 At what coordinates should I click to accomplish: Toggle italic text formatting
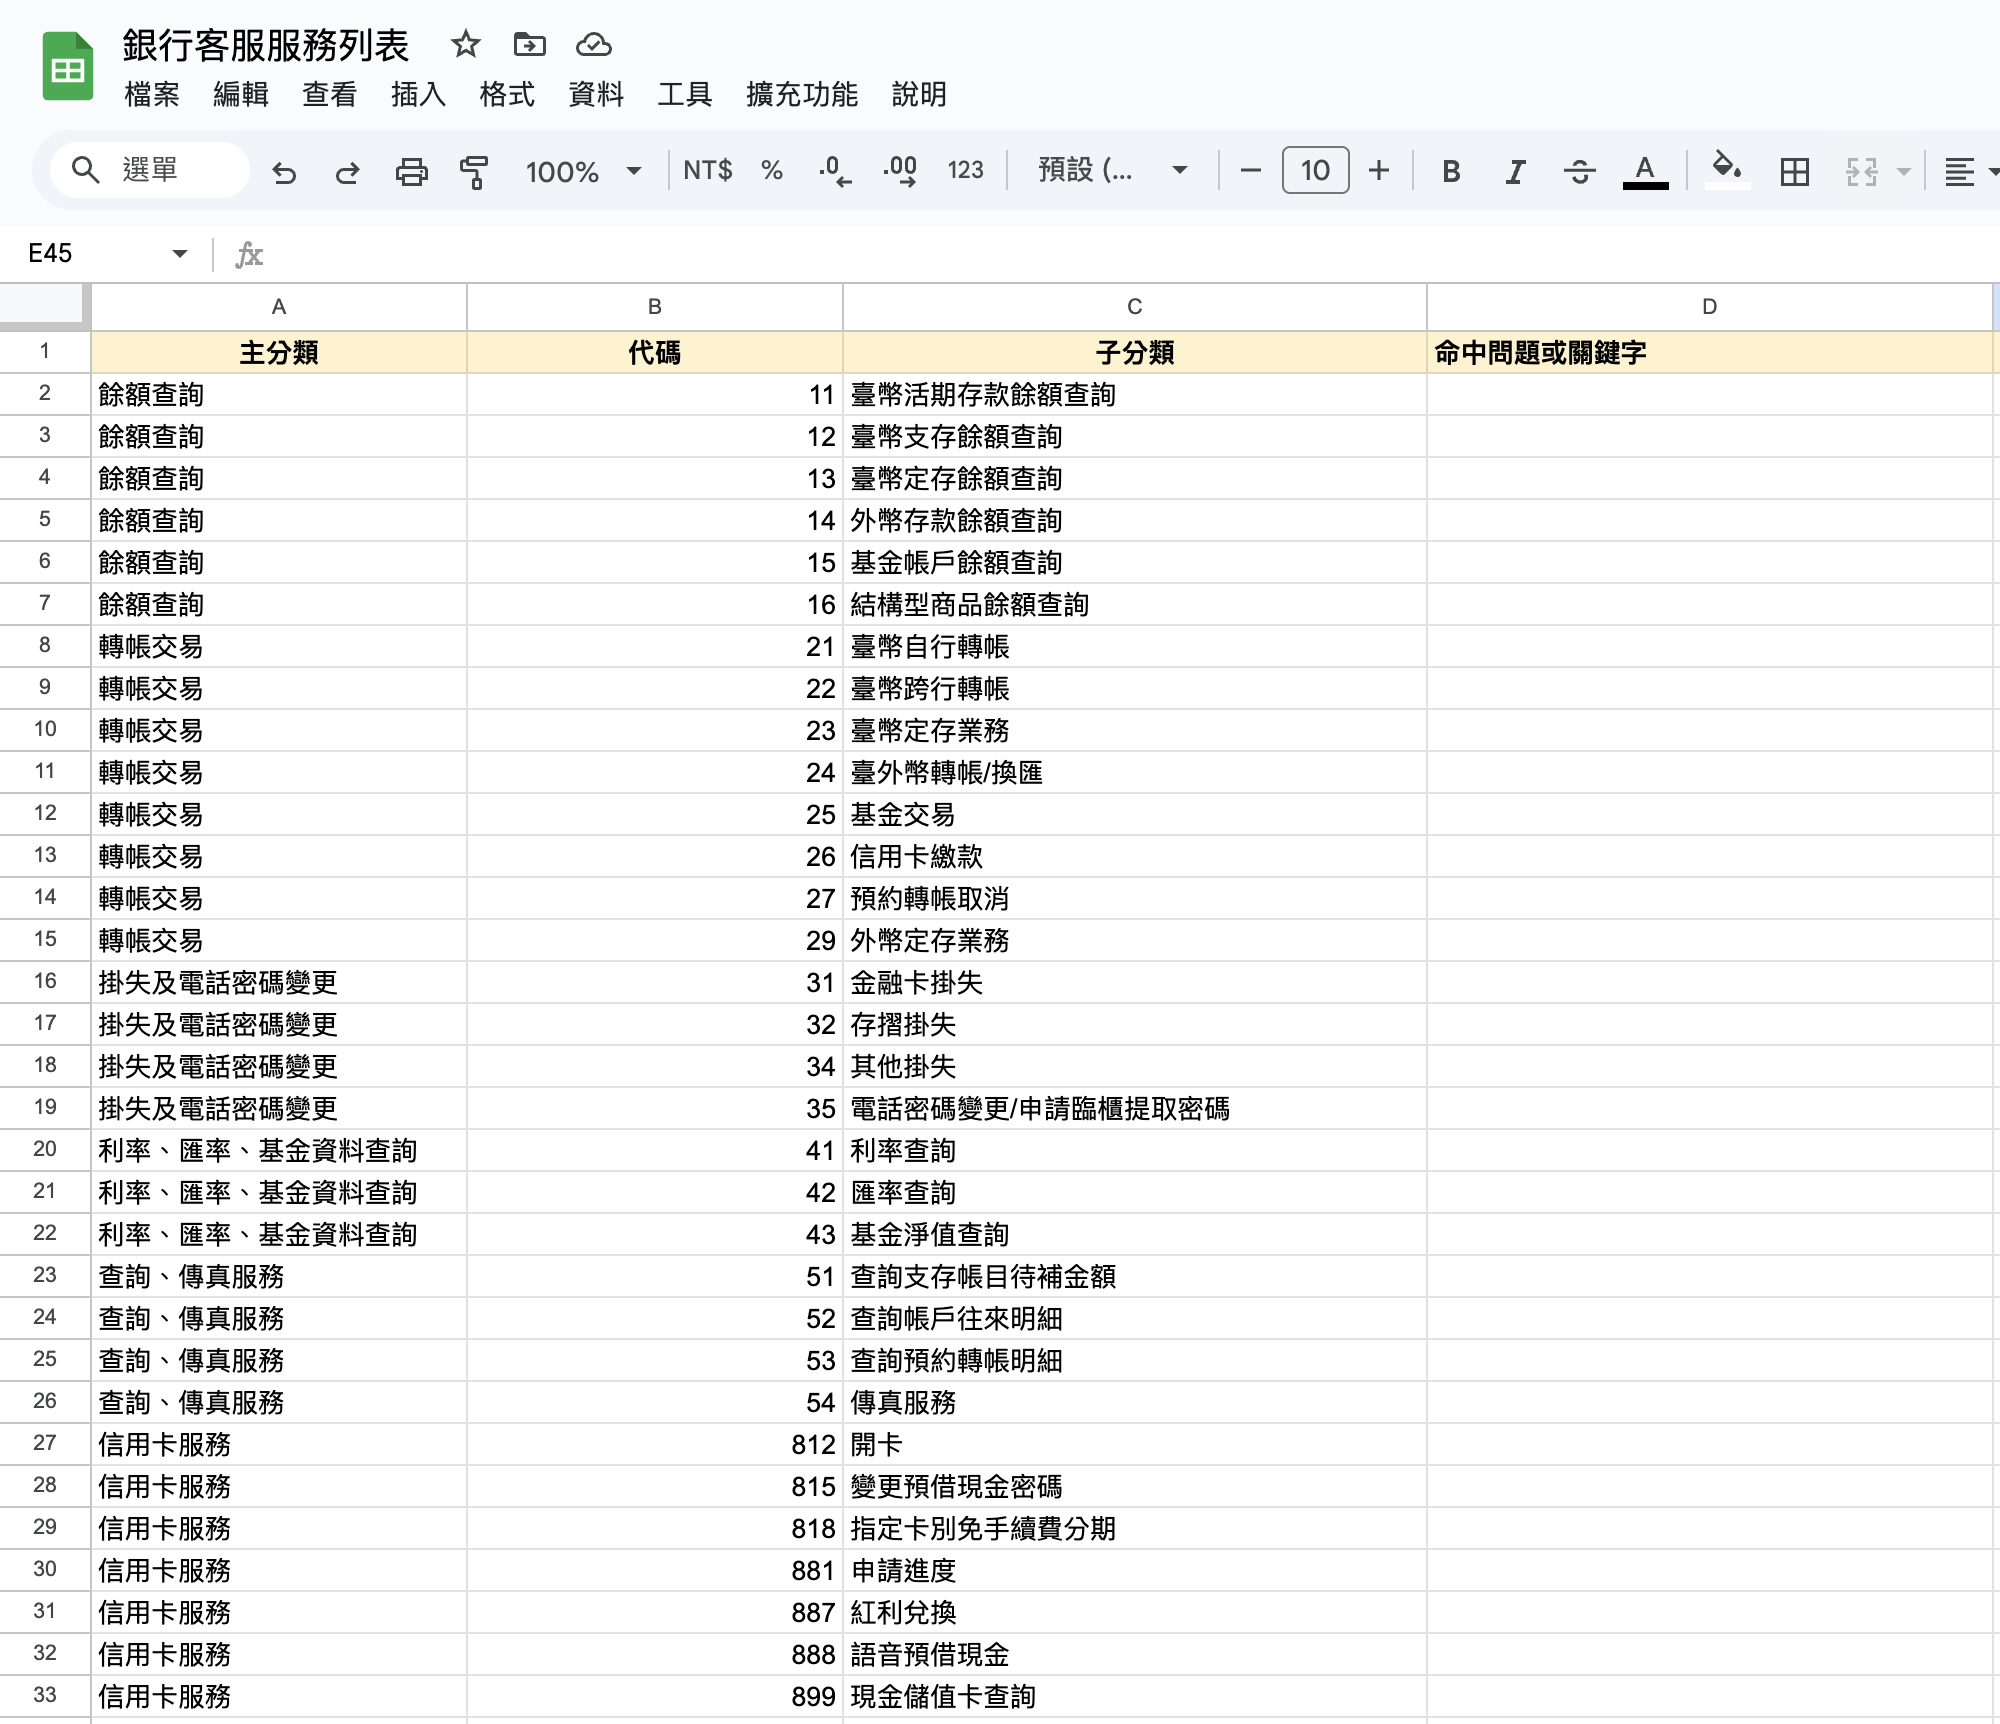pyautogui.click(x=1515, y=172)
